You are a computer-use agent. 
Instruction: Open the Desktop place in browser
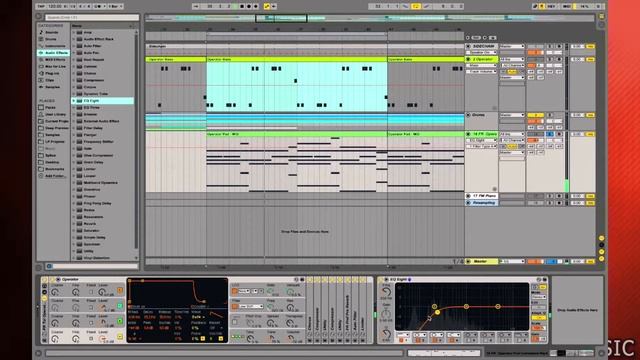coord(52,162)
